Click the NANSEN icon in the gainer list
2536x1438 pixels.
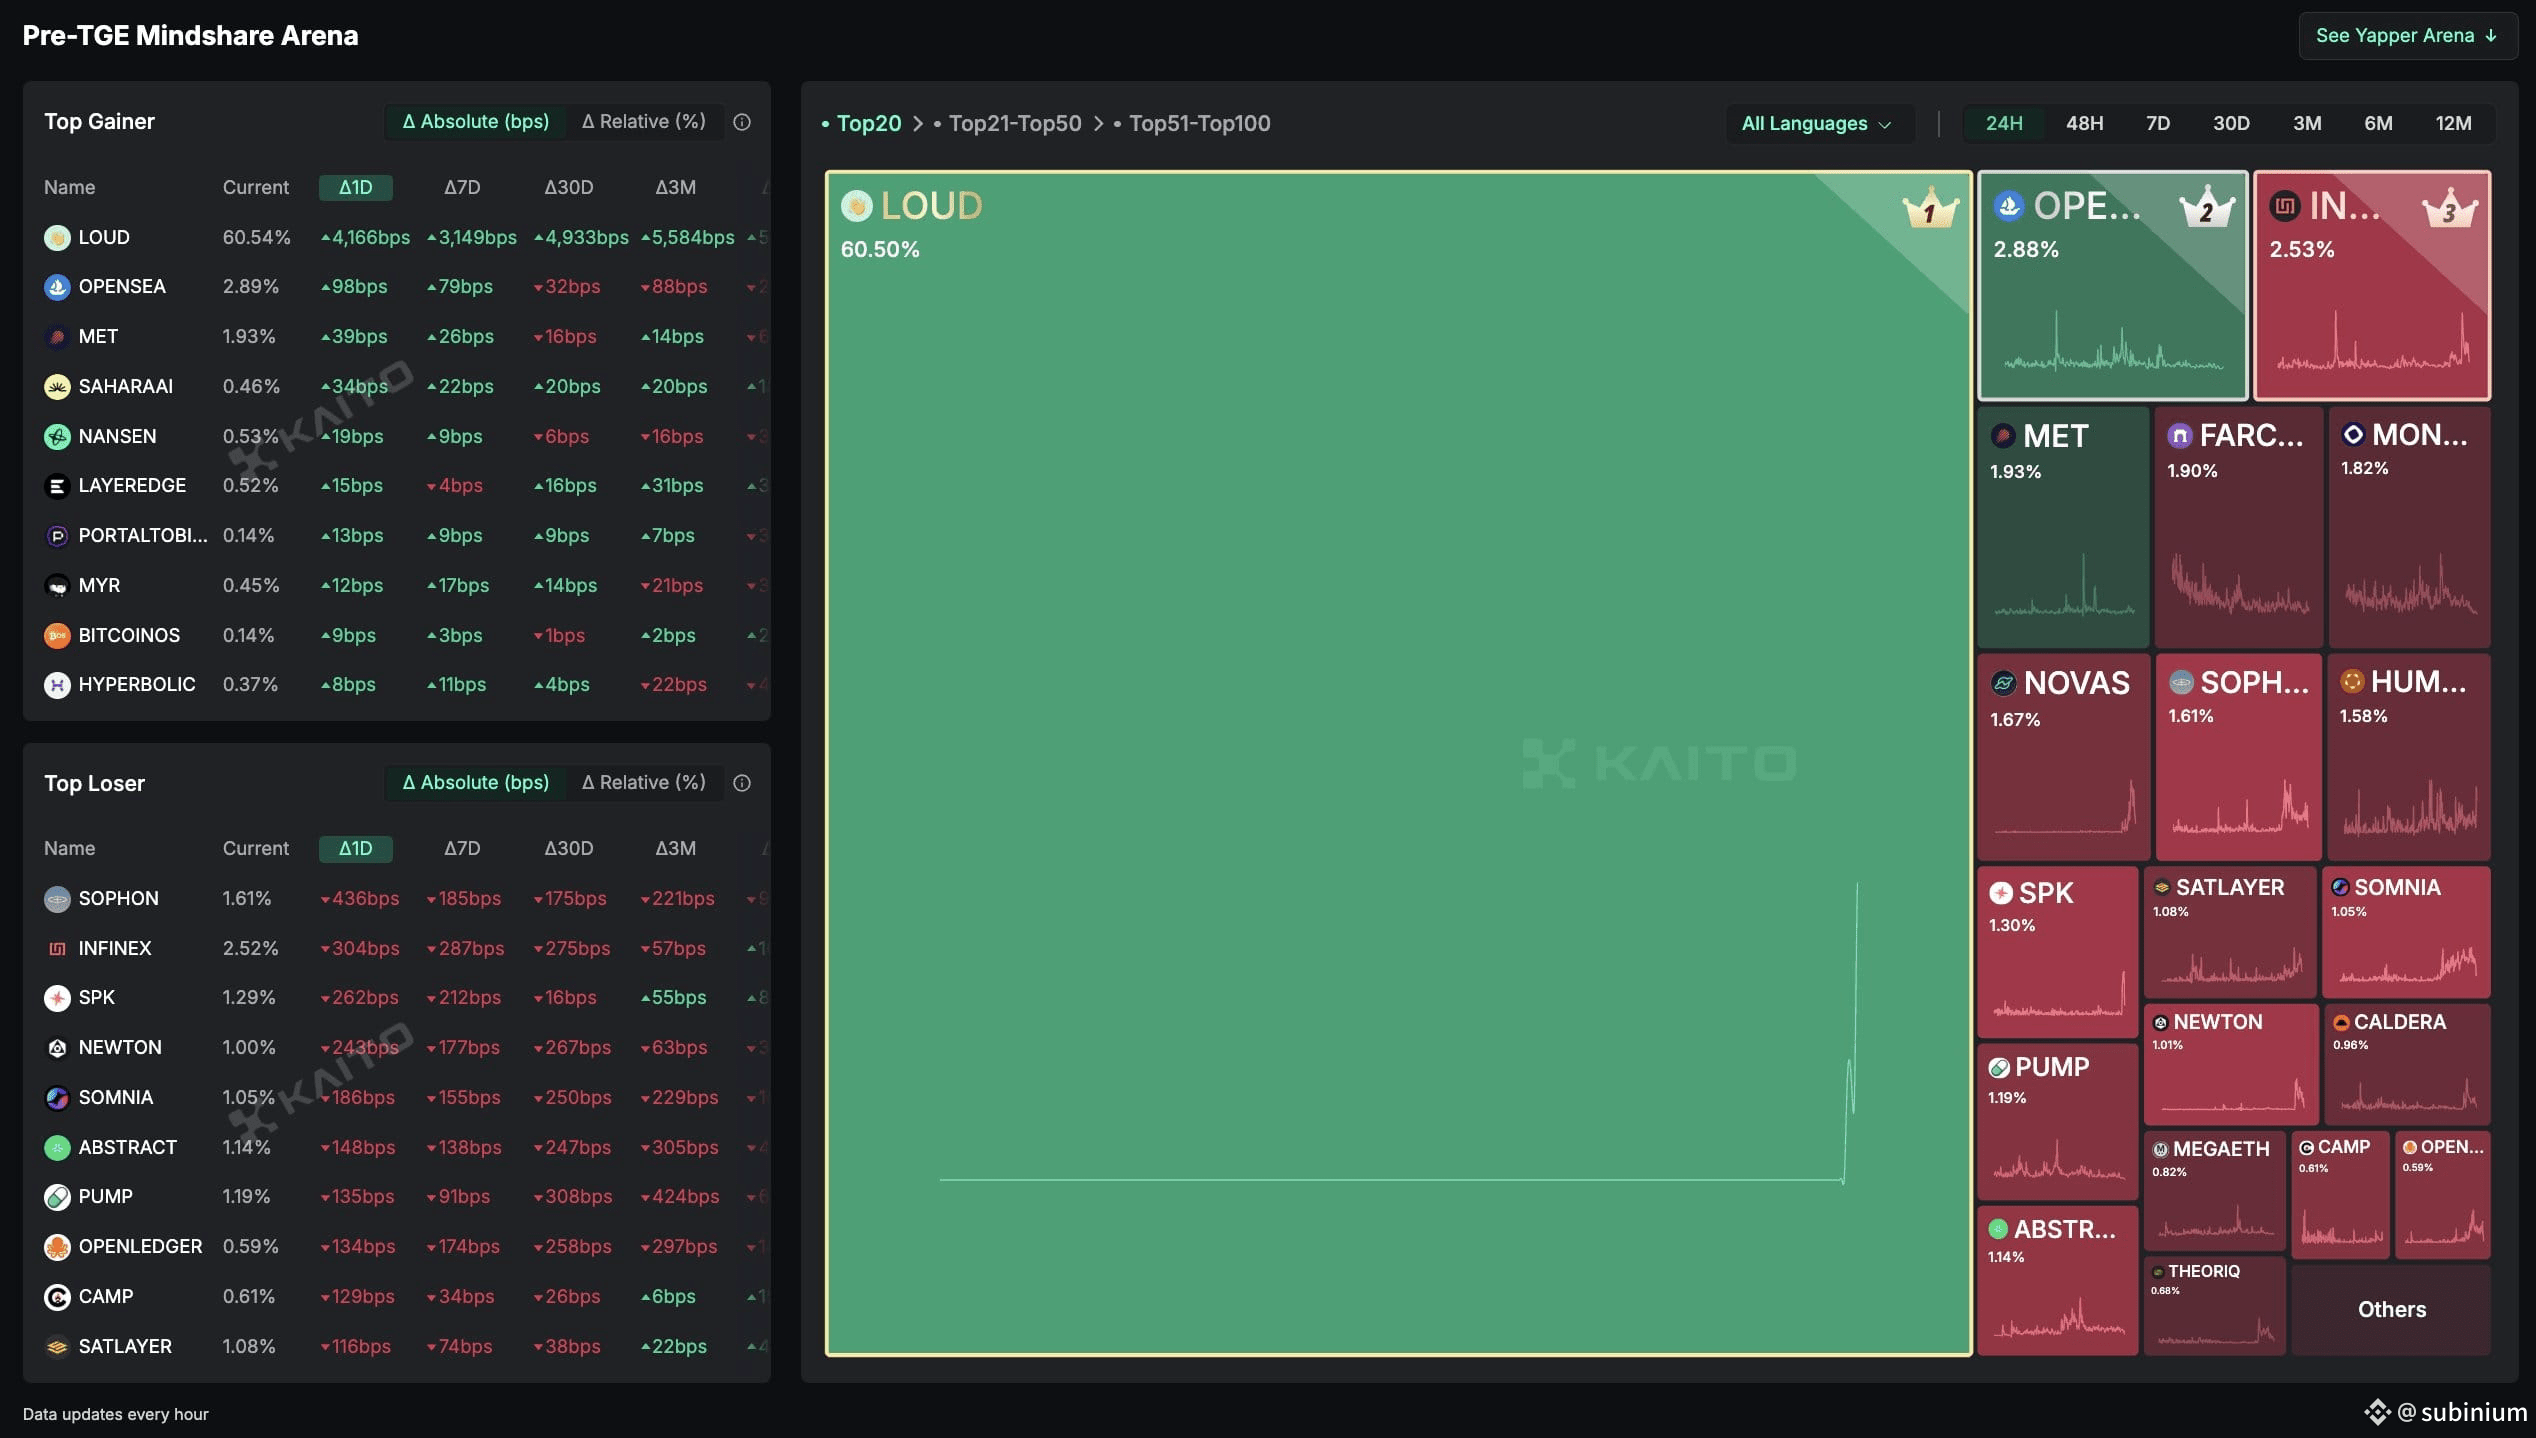click(x=57, y=437)
